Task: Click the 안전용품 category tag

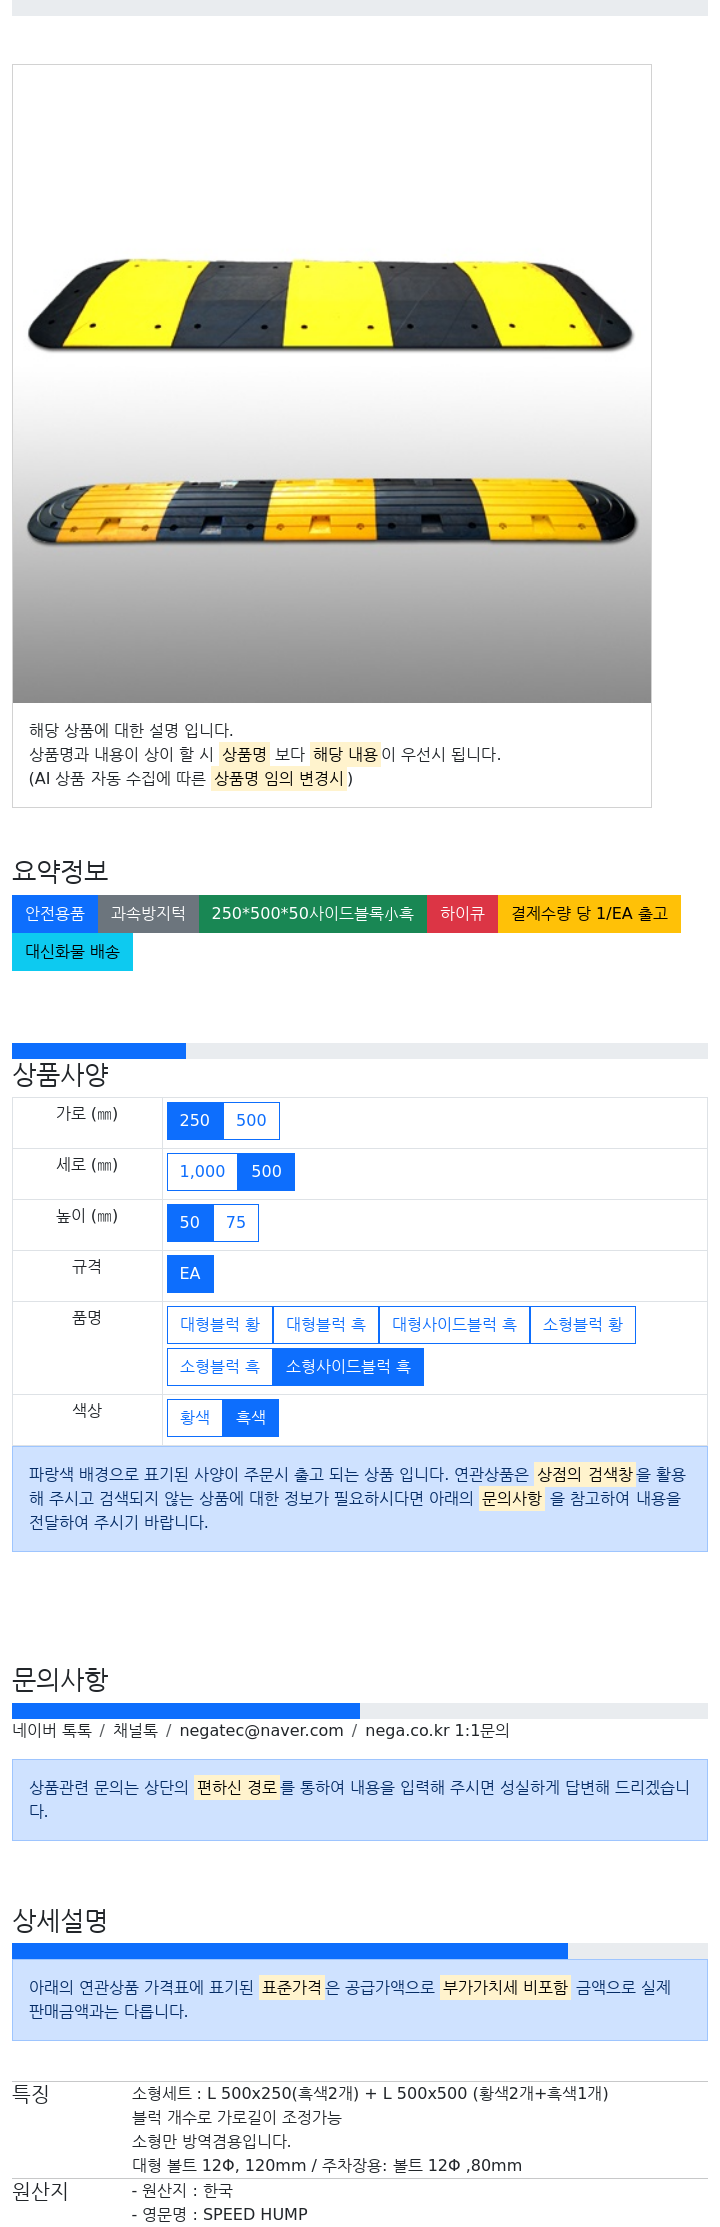Action: (55, 914)
